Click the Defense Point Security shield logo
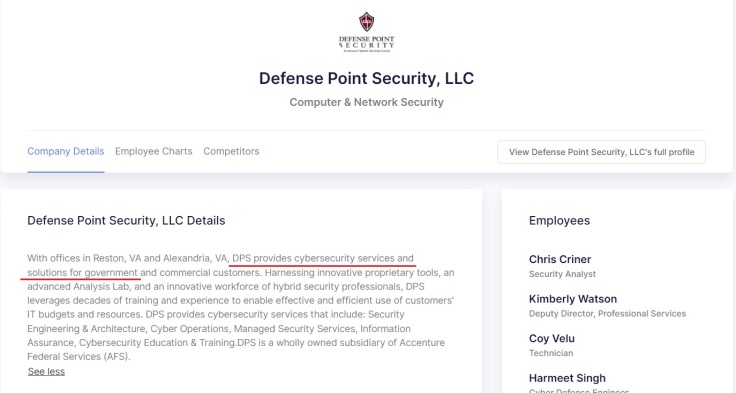736x393 pixels. click(367, 32)
